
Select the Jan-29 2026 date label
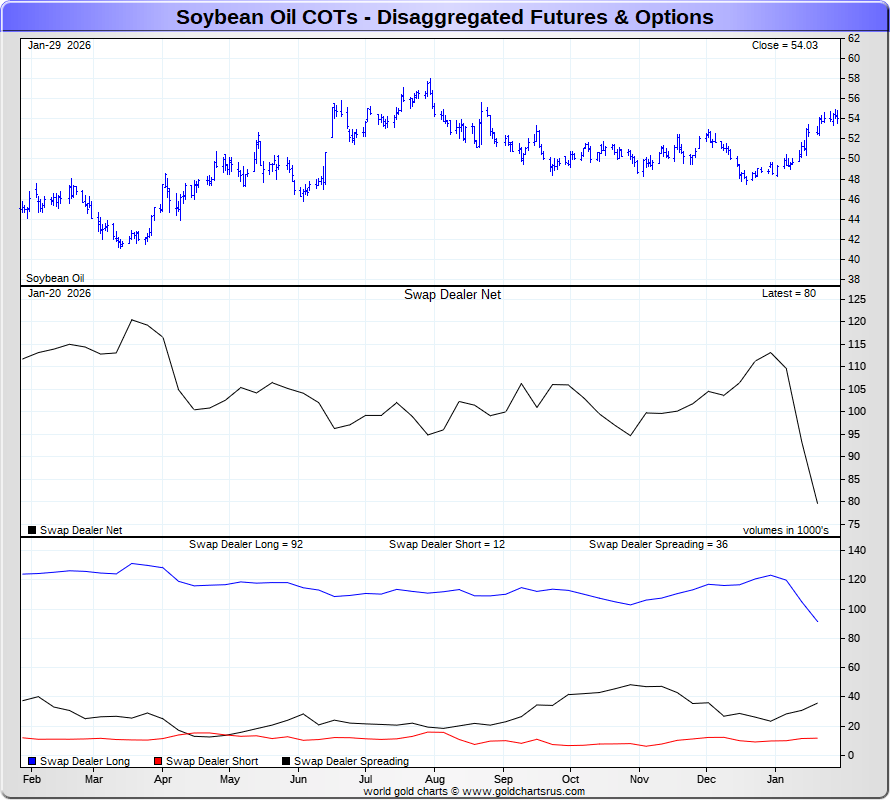[x=59, y=46]
